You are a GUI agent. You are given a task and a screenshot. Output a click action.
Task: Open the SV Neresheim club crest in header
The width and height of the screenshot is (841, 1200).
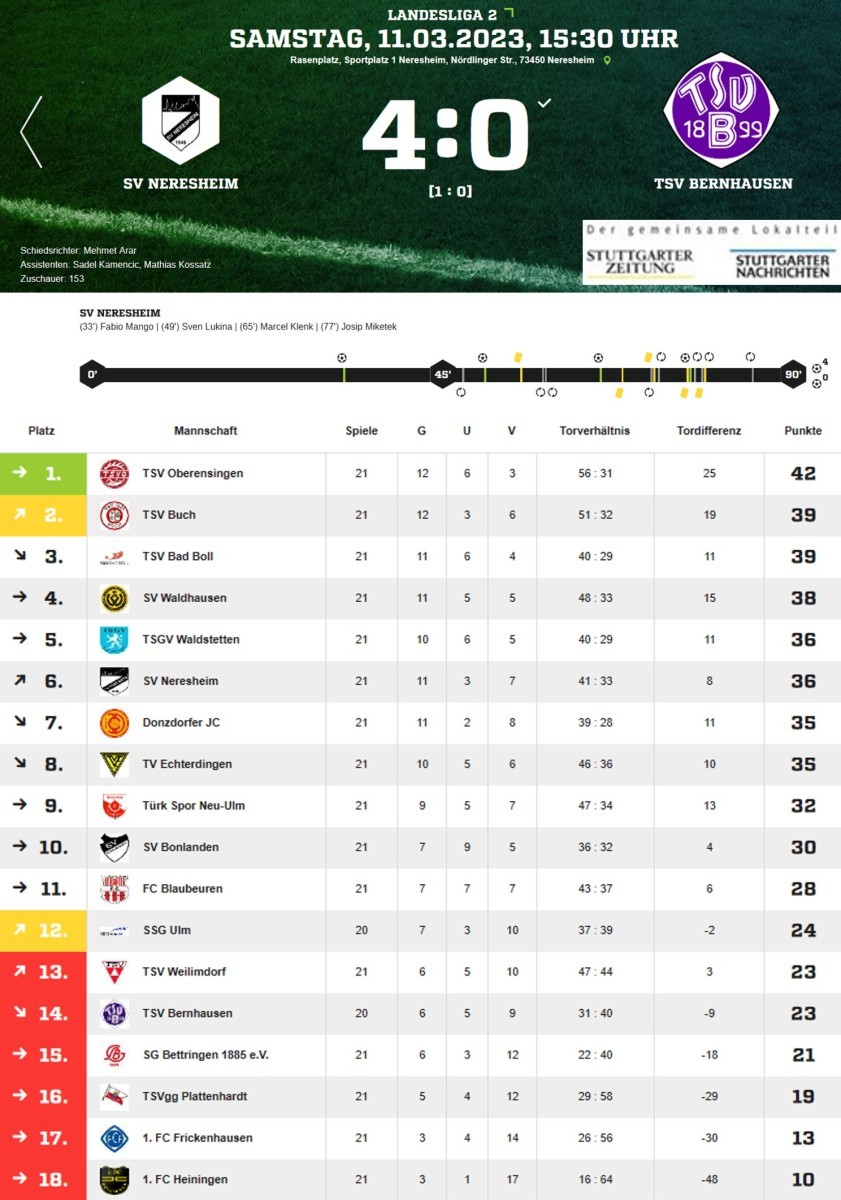pos(180,120)
